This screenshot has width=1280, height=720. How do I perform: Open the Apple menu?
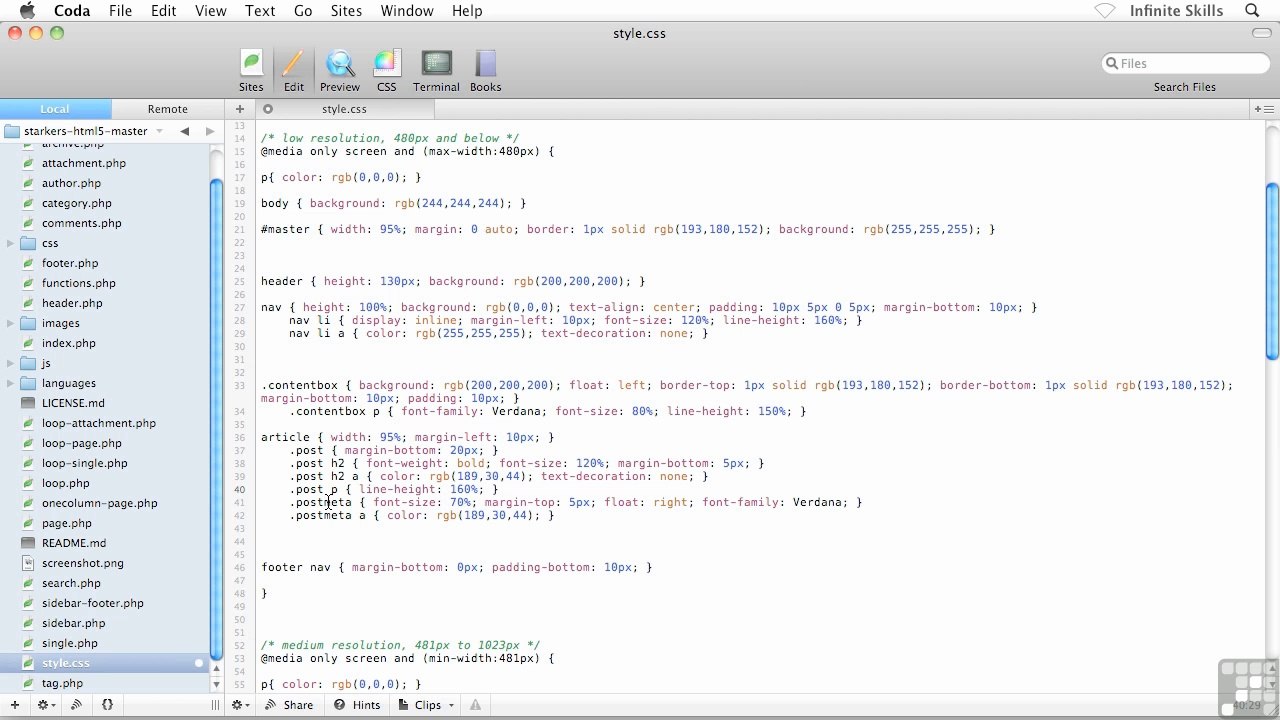[x=27, y=11]
